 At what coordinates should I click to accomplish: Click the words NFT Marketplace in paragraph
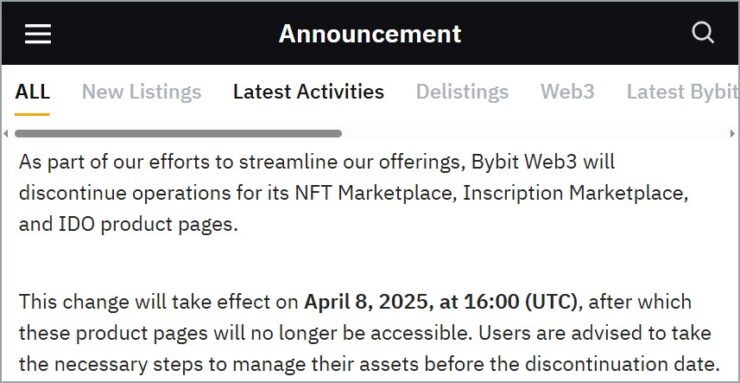pyautogui.click(x=376, y=193)
